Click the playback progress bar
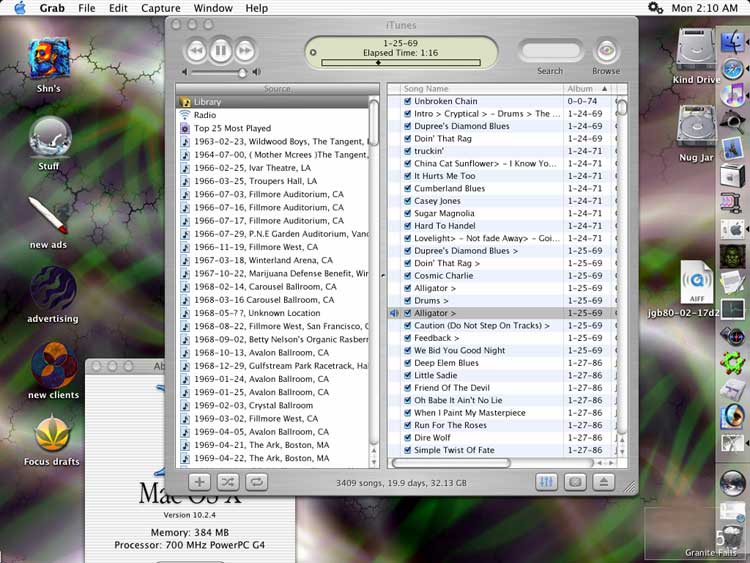Image resolution: width=750 pixels, height=563 pixels. click(401, 63)
